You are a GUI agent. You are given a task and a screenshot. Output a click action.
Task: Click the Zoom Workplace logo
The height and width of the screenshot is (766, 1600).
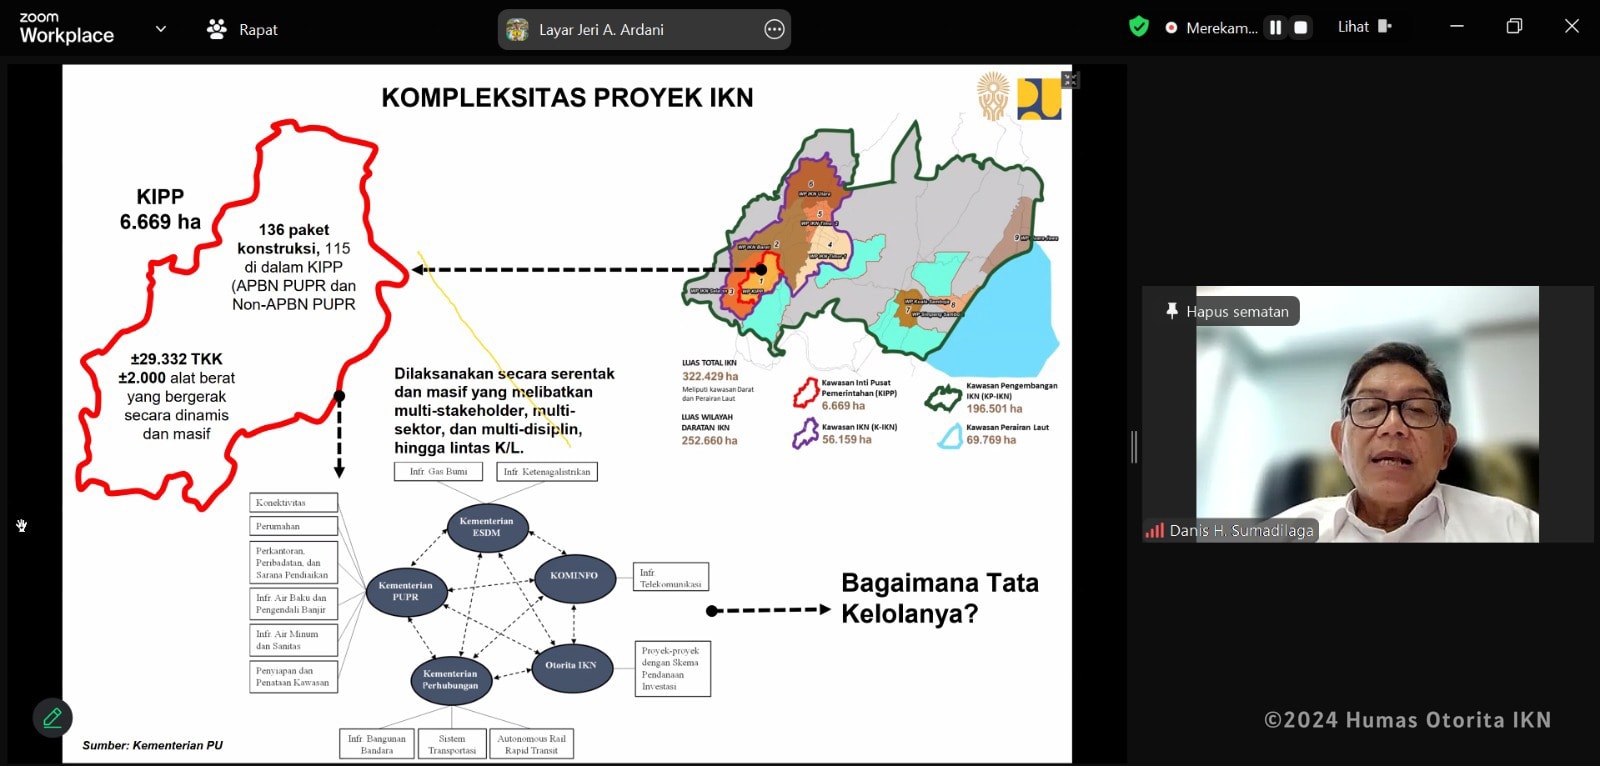66,29
